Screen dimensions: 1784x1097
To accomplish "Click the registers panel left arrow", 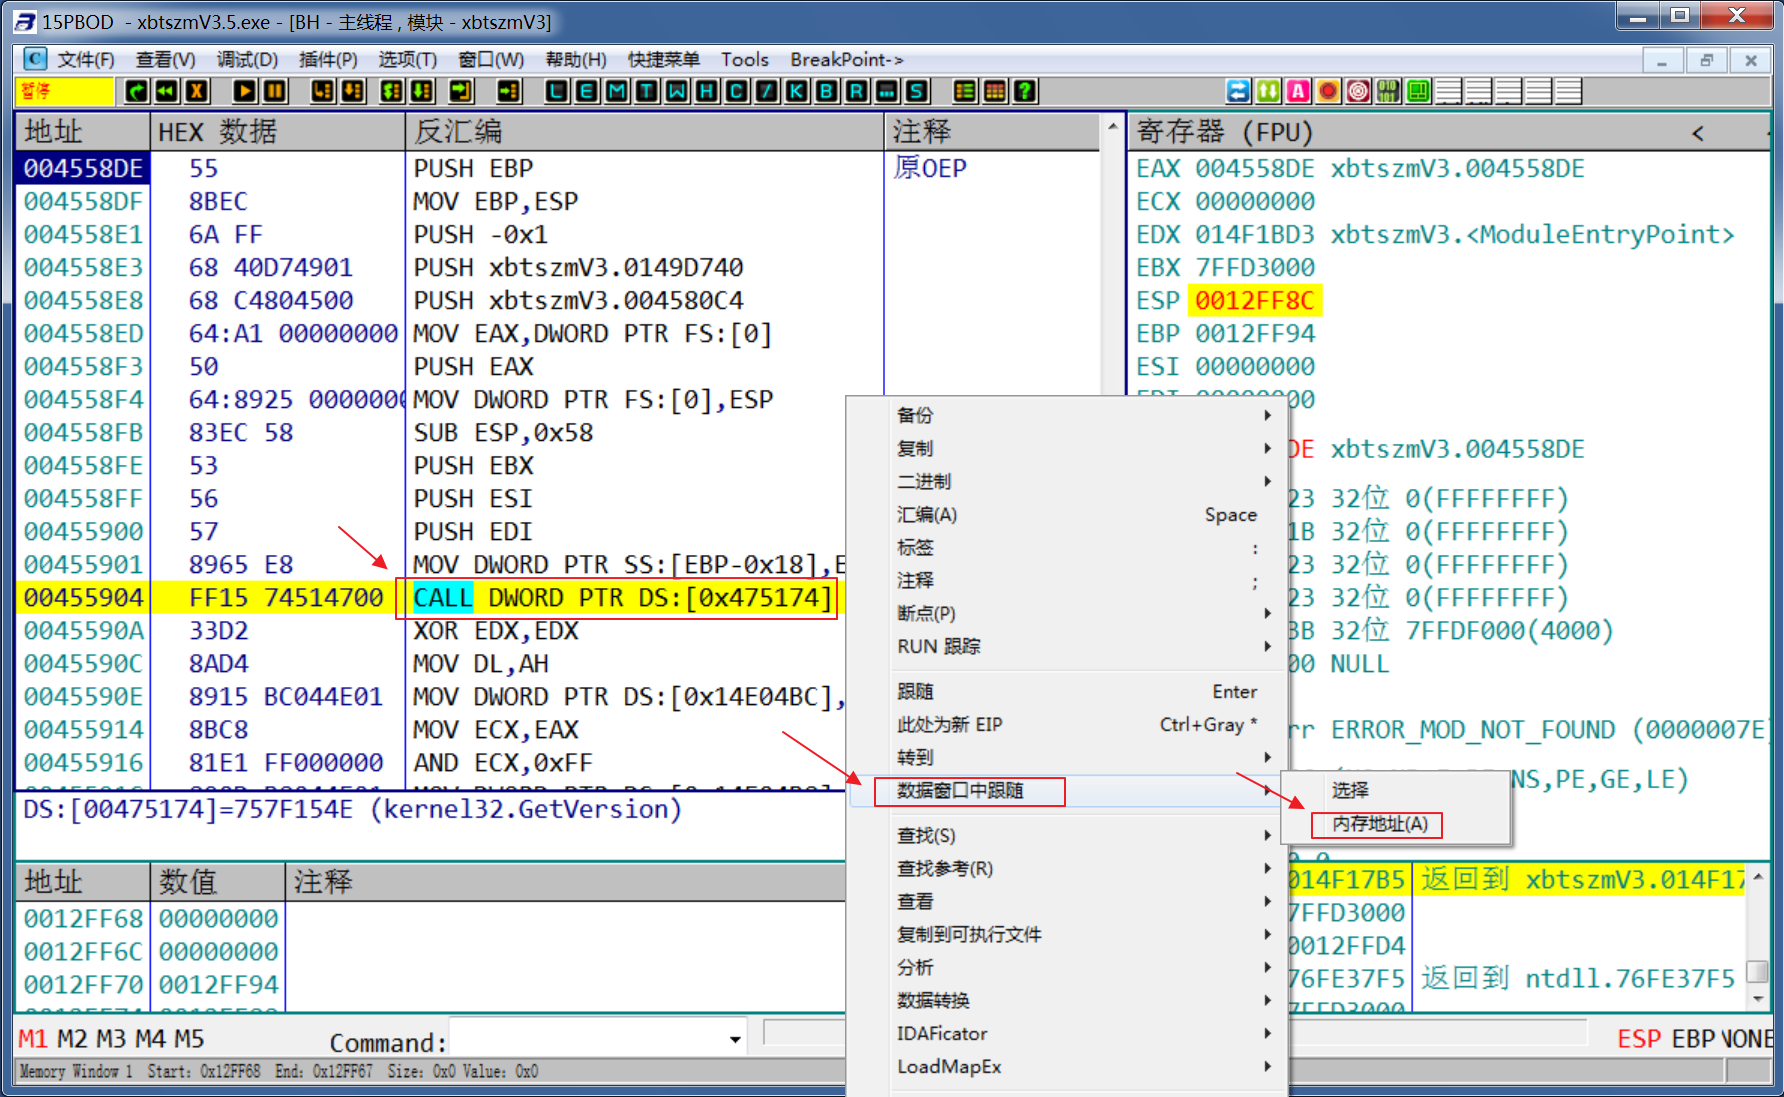I will [x=1697, y=133].
